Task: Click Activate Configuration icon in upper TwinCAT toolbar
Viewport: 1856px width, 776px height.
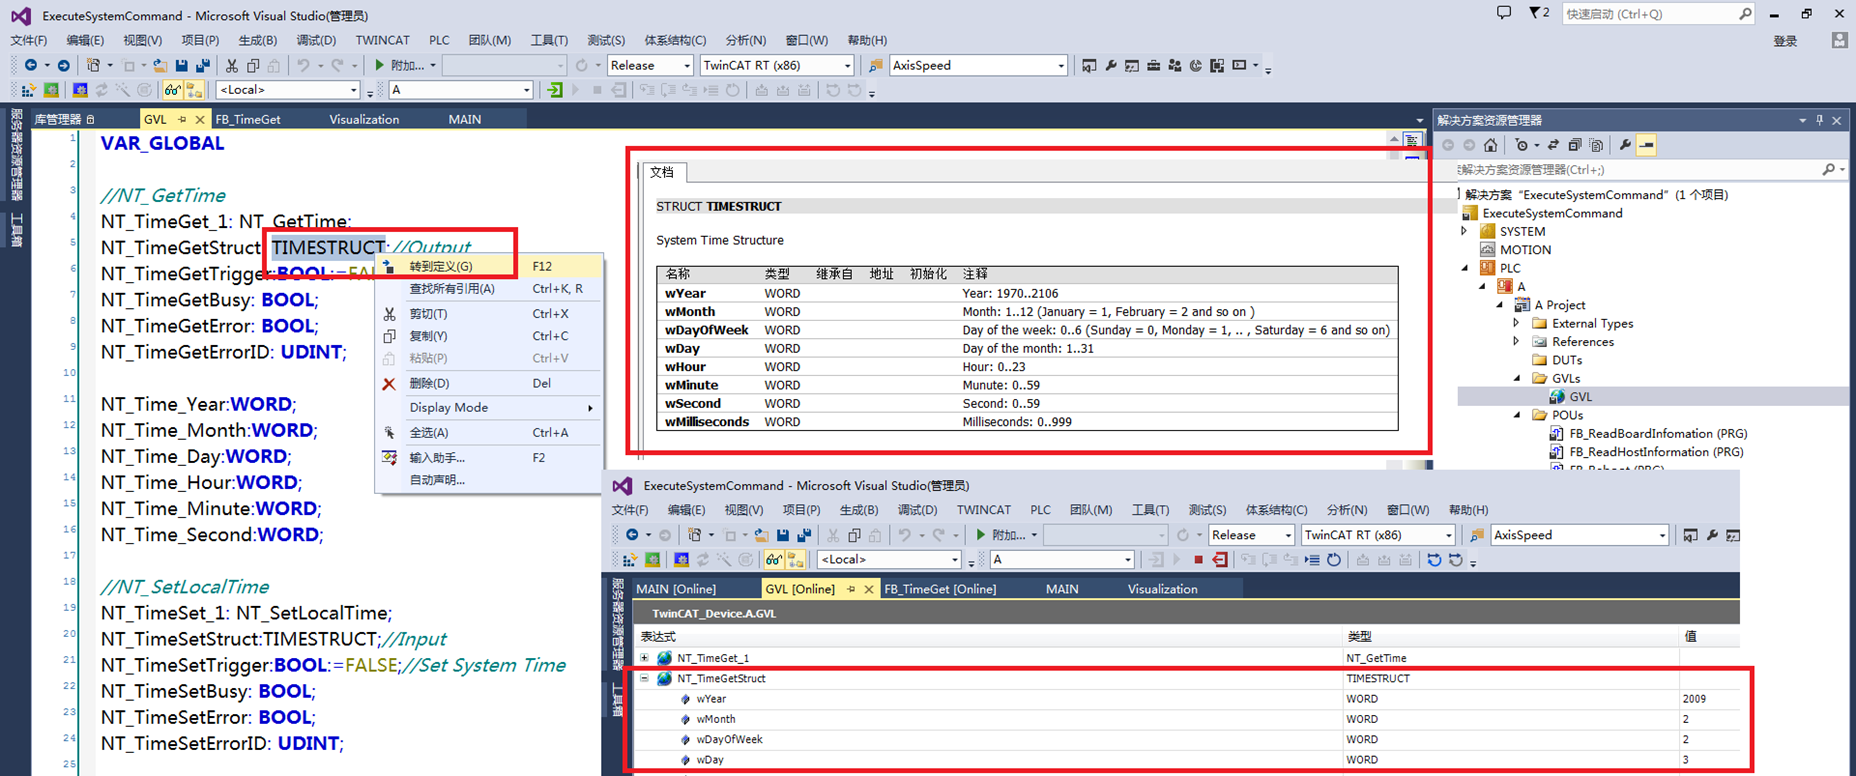Action: click(29, 90)
